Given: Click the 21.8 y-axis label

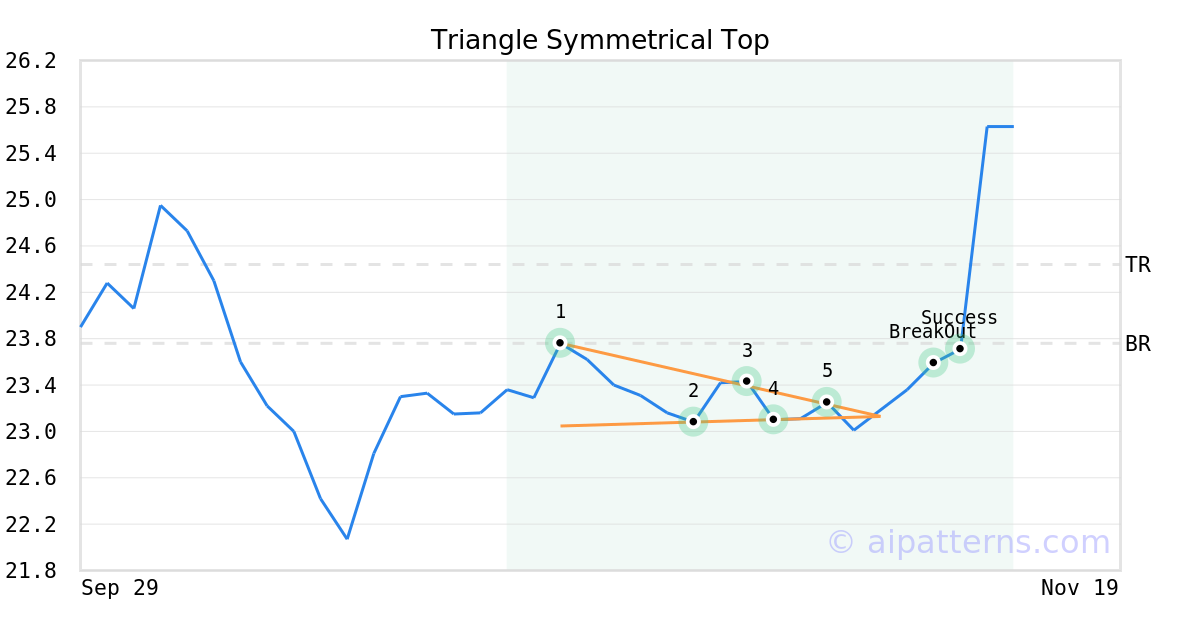Looking at the screenshot, I should coord(31,571).
